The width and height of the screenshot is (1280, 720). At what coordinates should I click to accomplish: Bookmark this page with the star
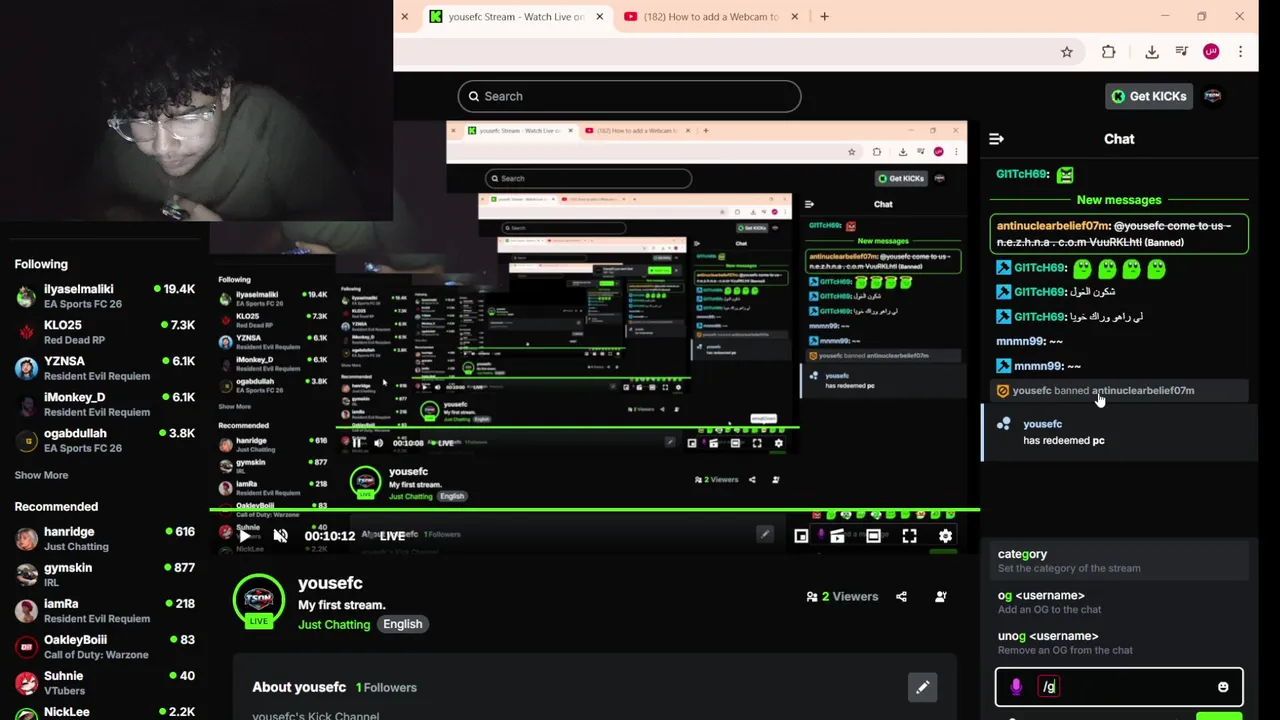(1067, 52)
